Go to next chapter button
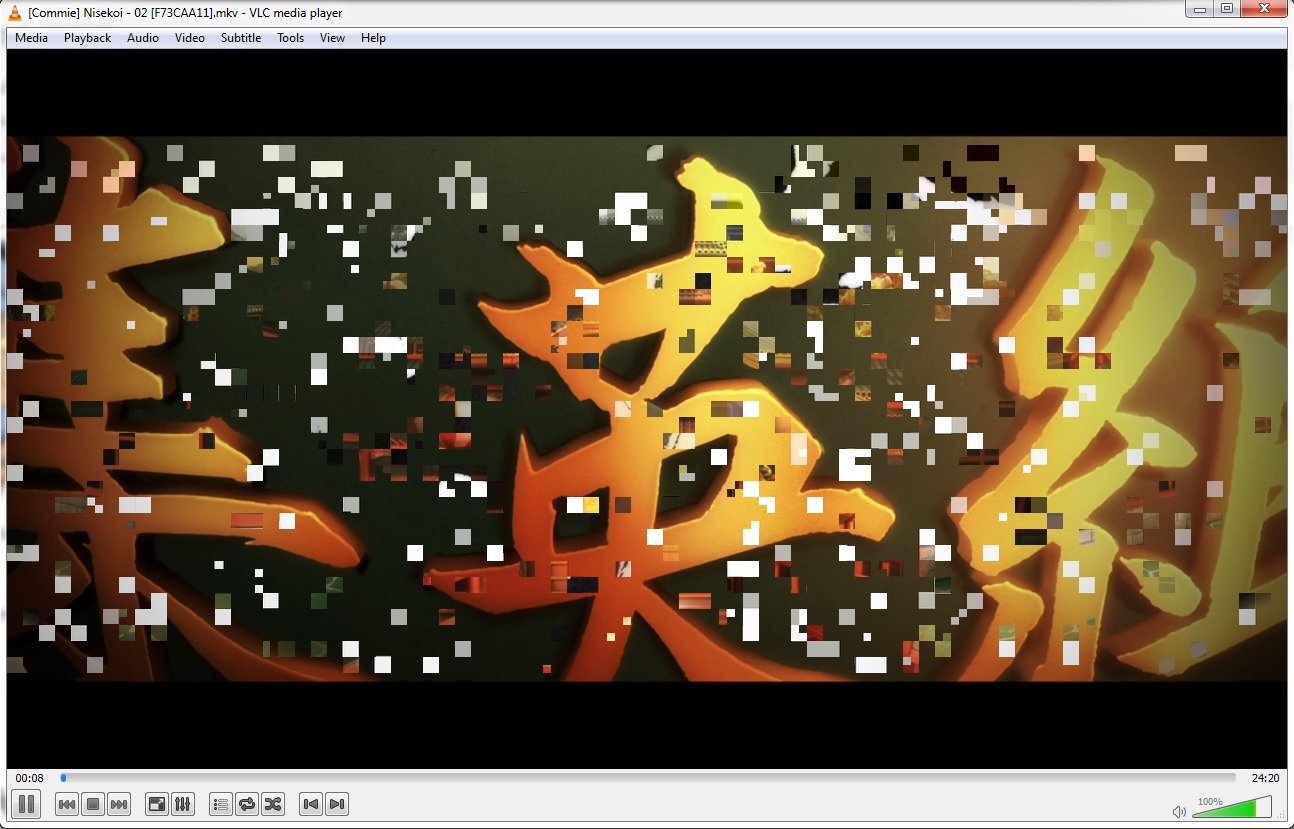 coord(337,804)
